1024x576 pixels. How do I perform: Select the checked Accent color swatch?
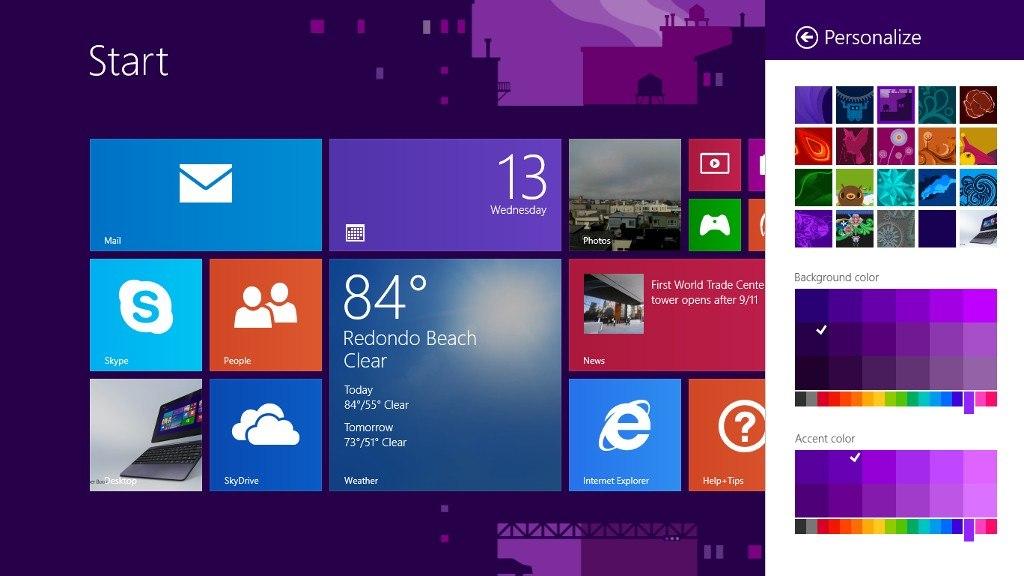855,458
